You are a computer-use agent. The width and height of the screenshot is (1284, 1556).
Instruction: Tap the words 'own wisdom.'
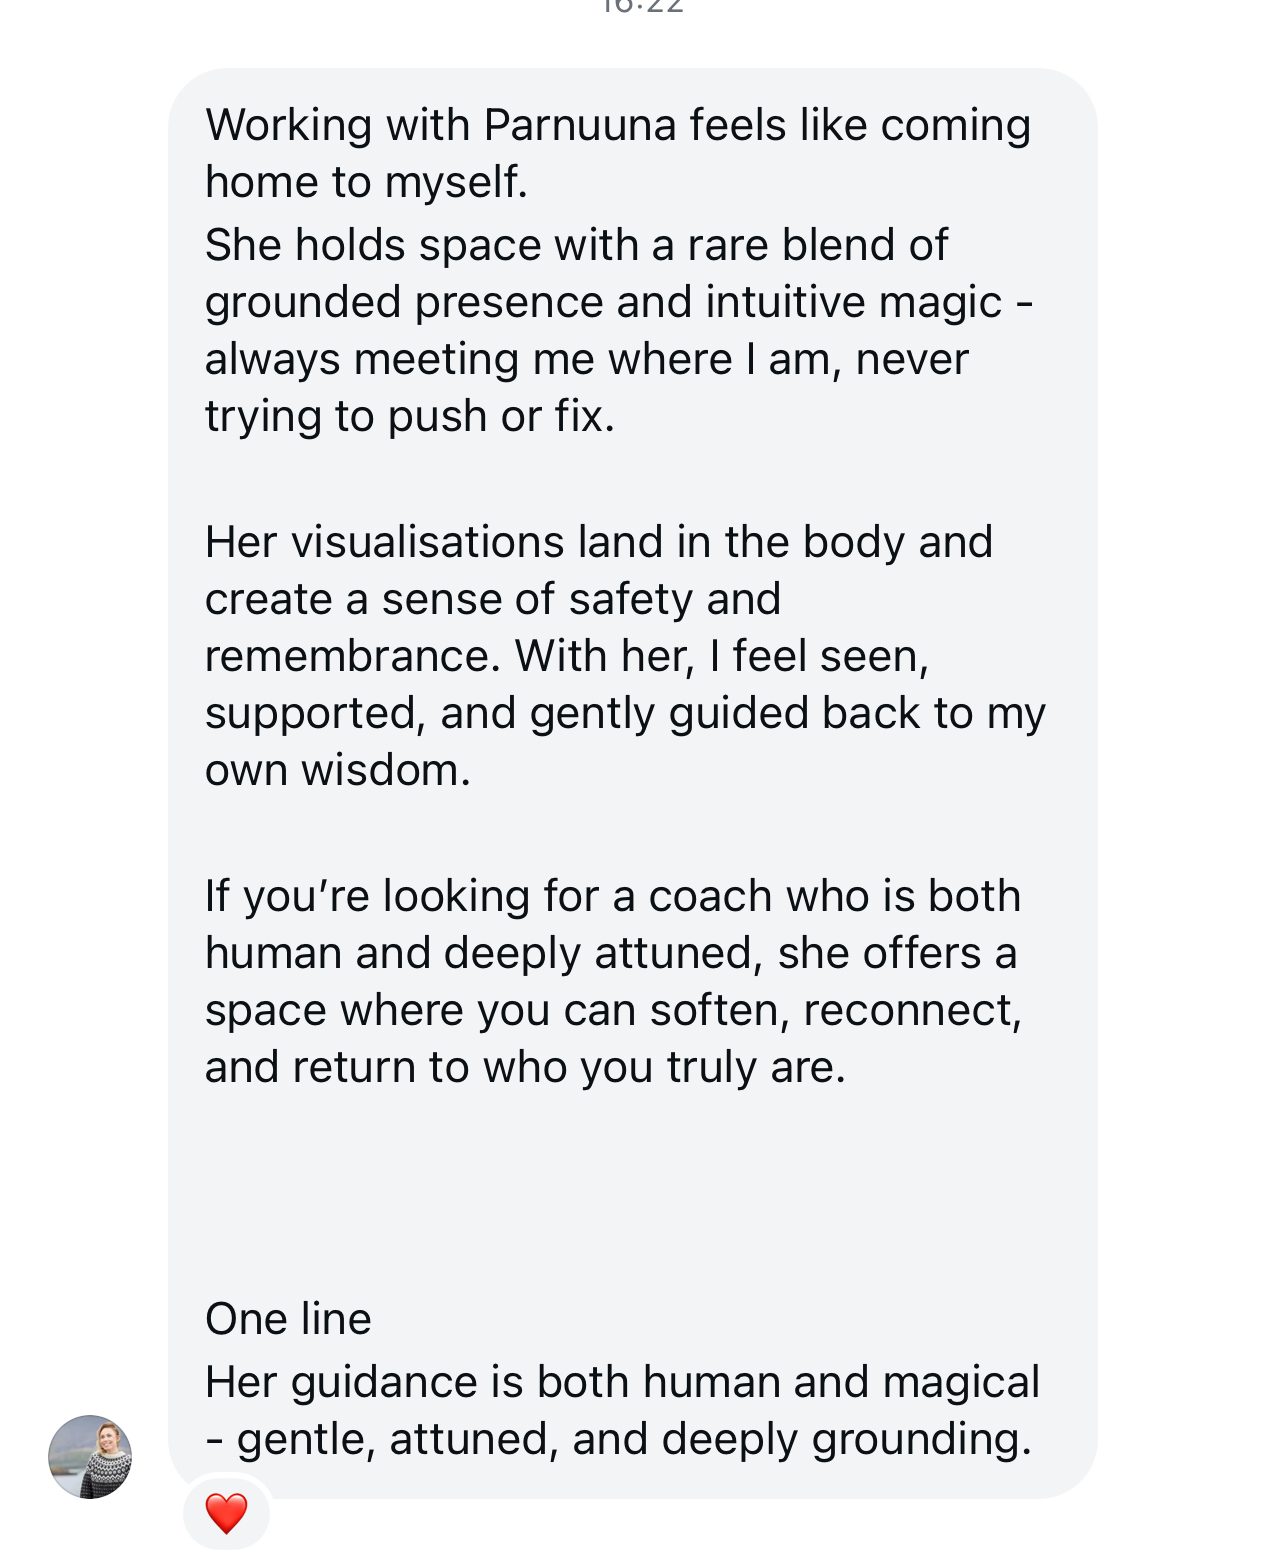point(338,770)
